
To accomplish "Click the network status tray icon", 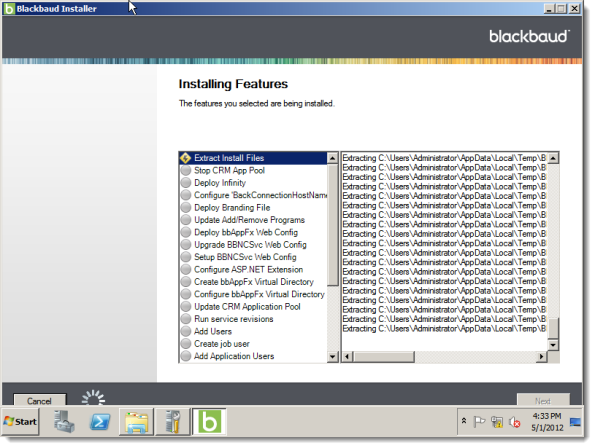I will (x=497, y=421).
